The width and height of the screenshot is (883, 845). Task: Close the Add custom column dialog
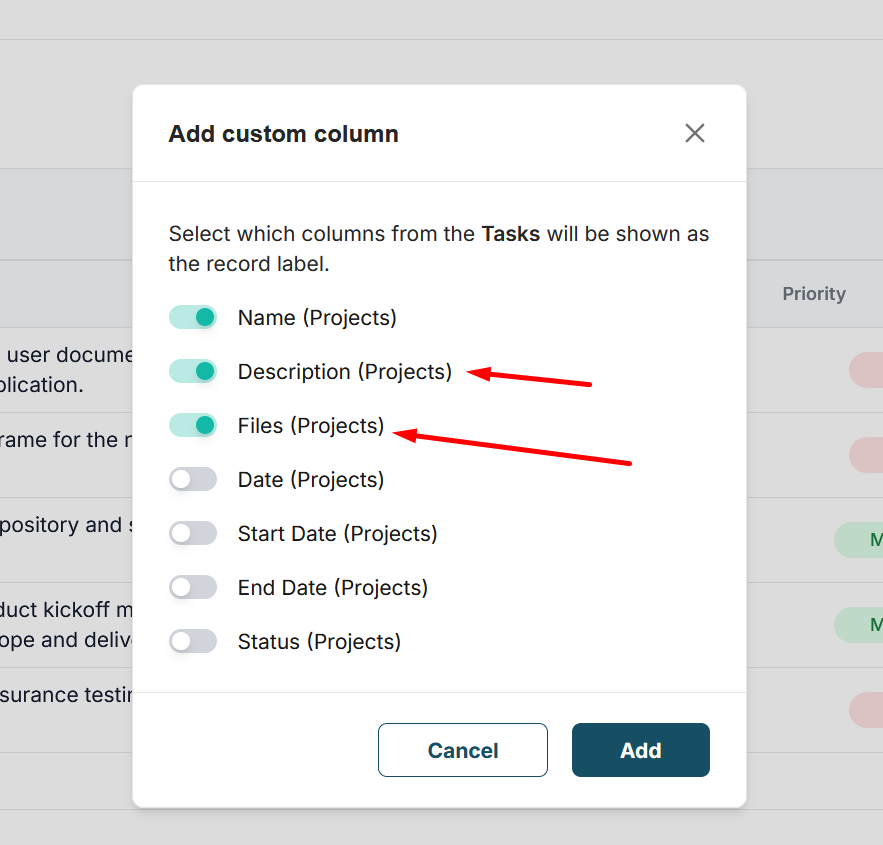695,133
